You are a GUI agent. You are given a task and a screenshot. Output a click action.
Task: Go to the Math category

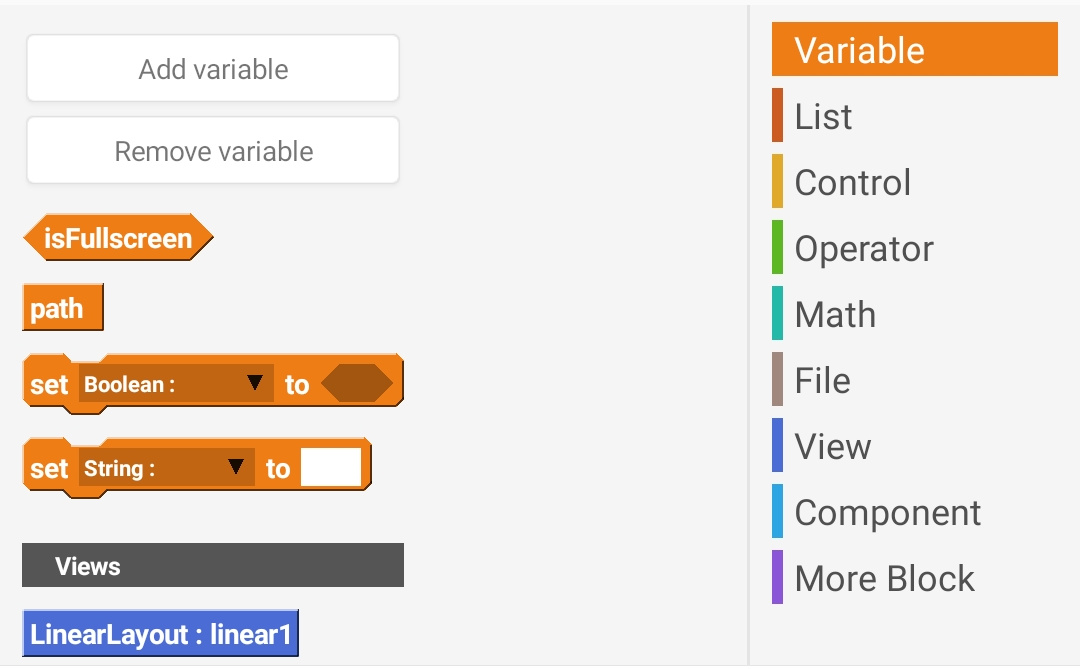point(834,314)
